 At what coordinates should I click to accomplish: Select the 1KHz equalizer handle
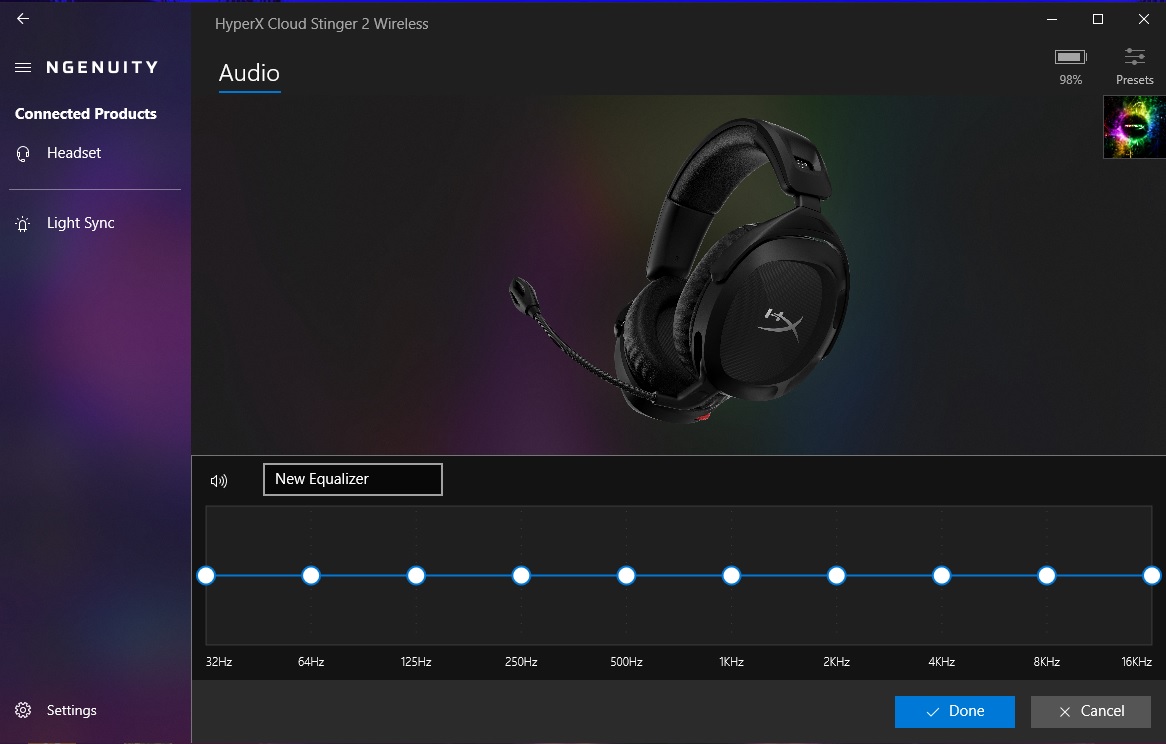(731, 575)
